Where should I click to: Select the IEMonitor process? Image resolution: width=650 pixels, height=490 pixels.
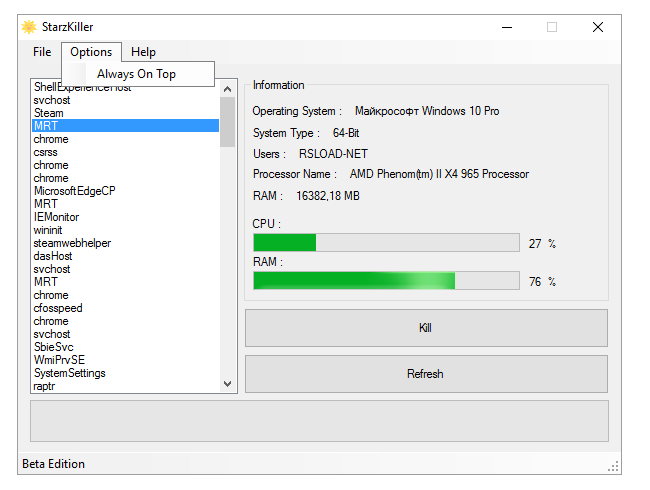click(125, 217)
